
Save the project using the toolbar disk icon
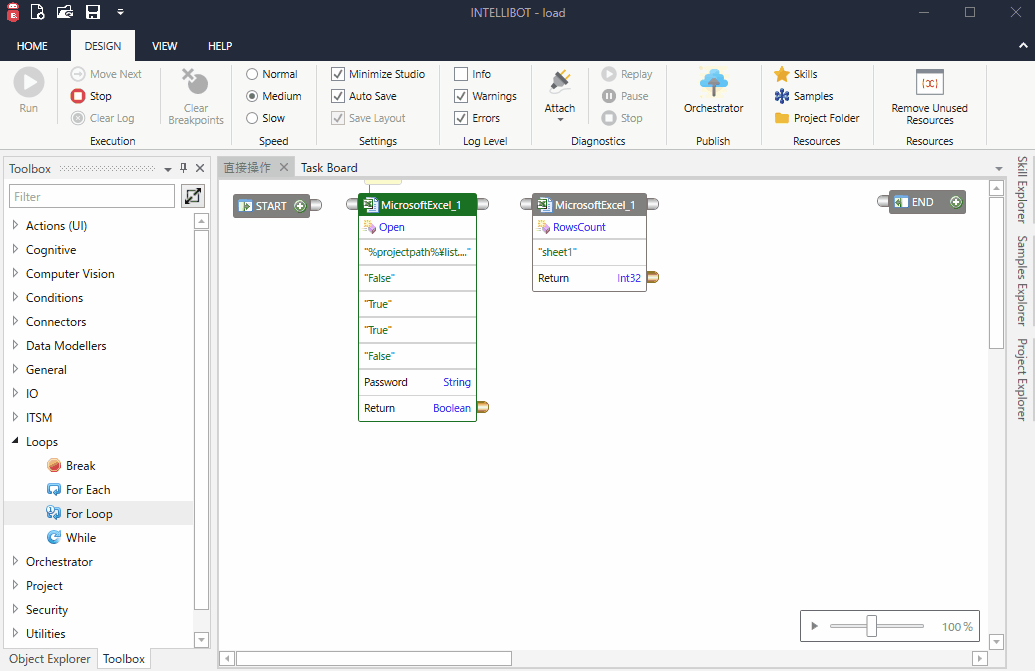click(93, 12)
